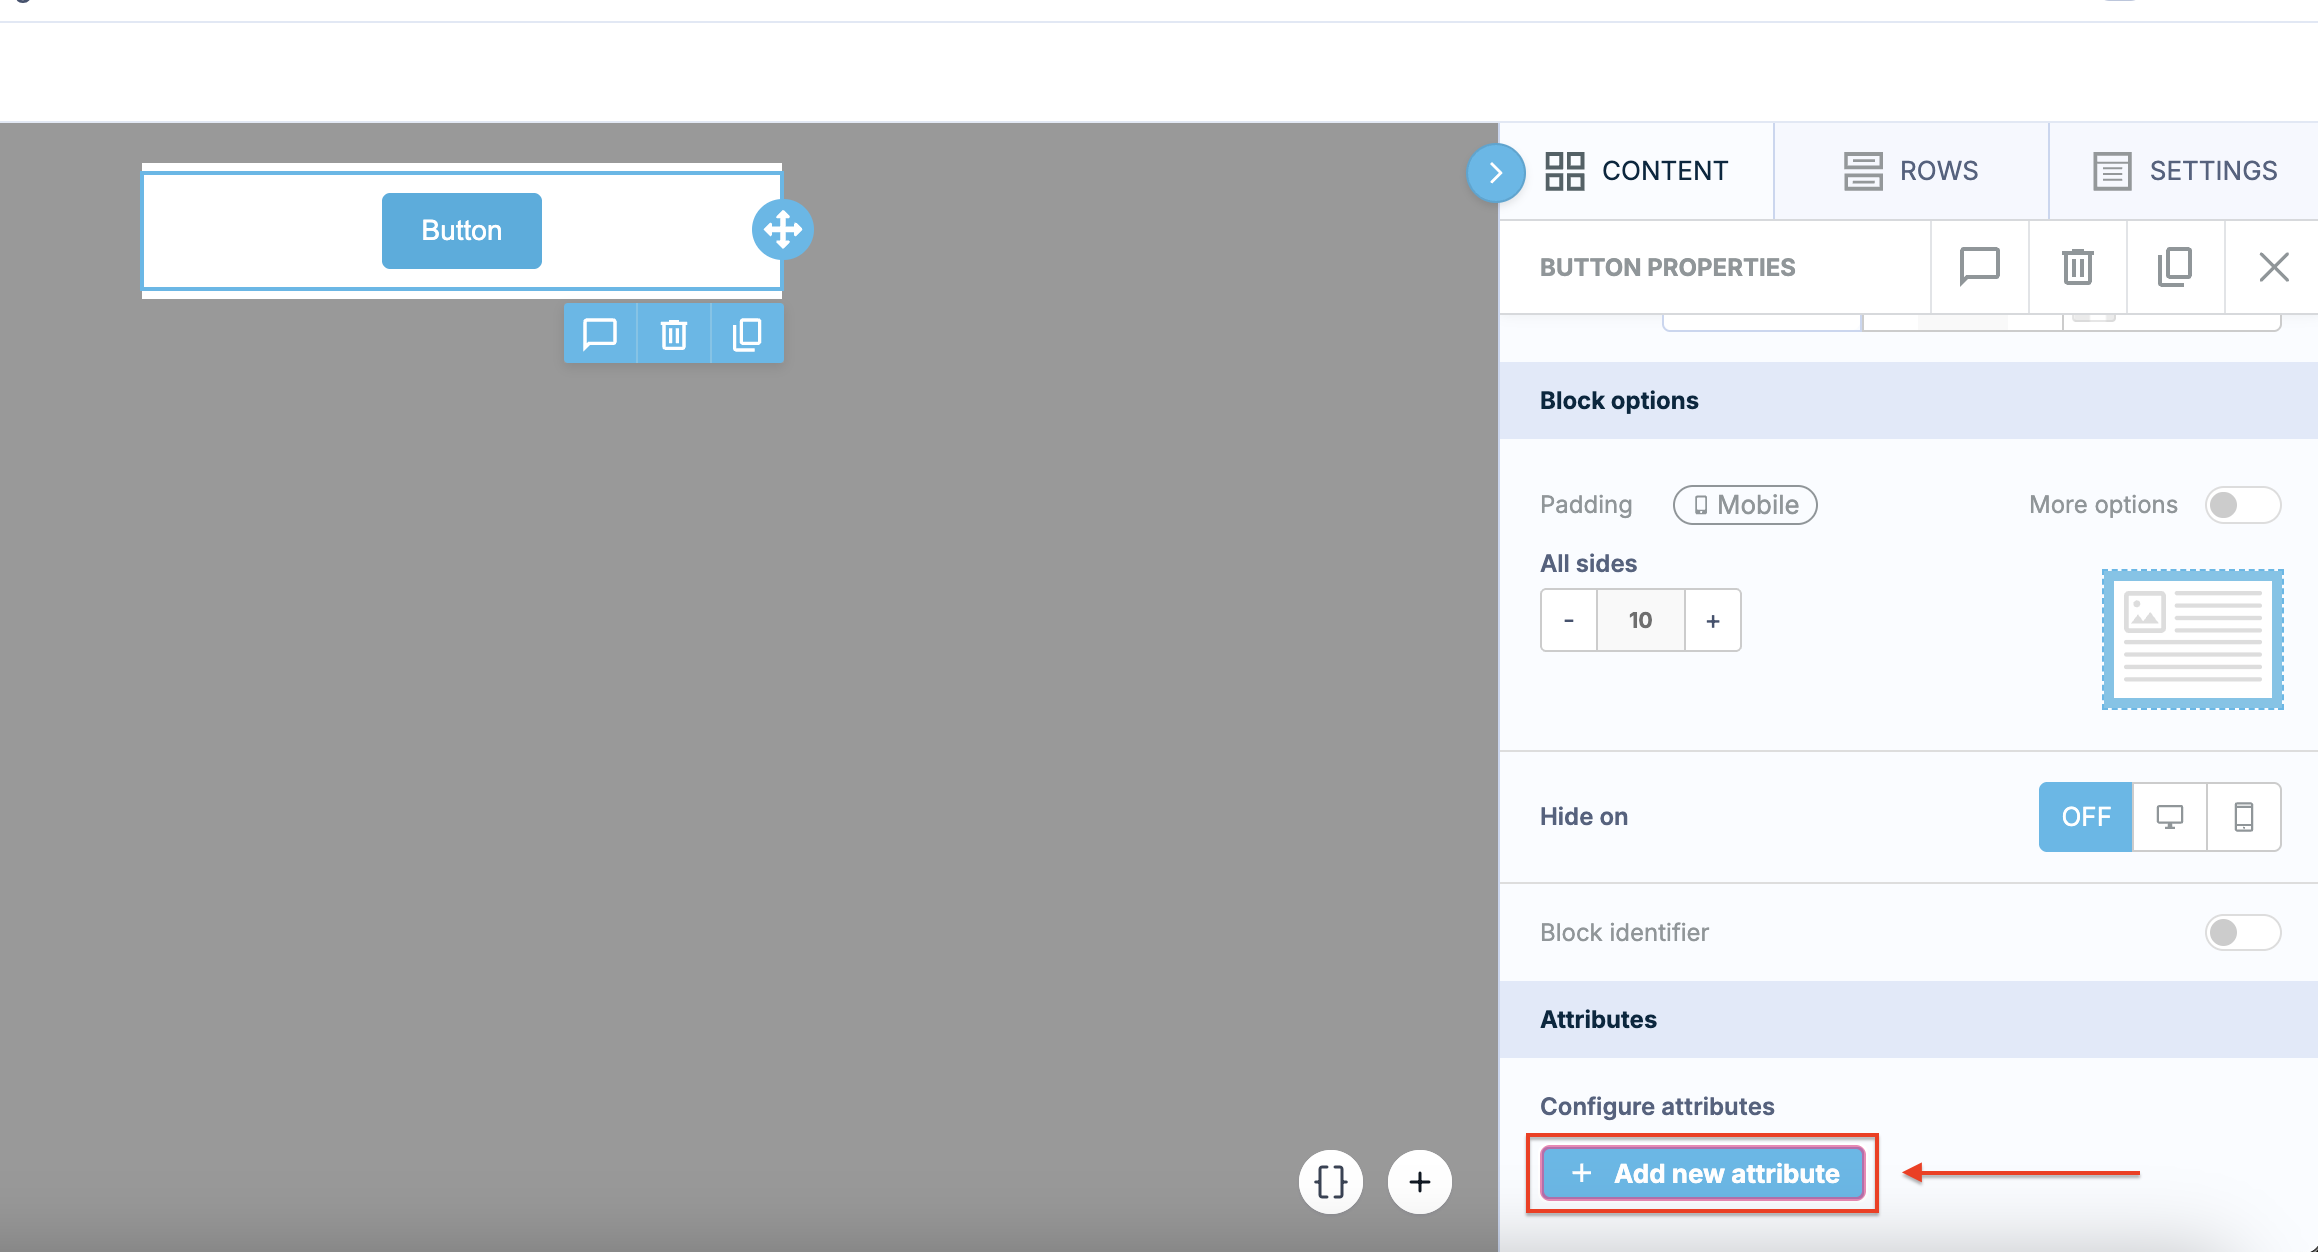Add comment from the canvas block toolbar
This screenshot has width=2318, height=1252.
click(600, 334)
